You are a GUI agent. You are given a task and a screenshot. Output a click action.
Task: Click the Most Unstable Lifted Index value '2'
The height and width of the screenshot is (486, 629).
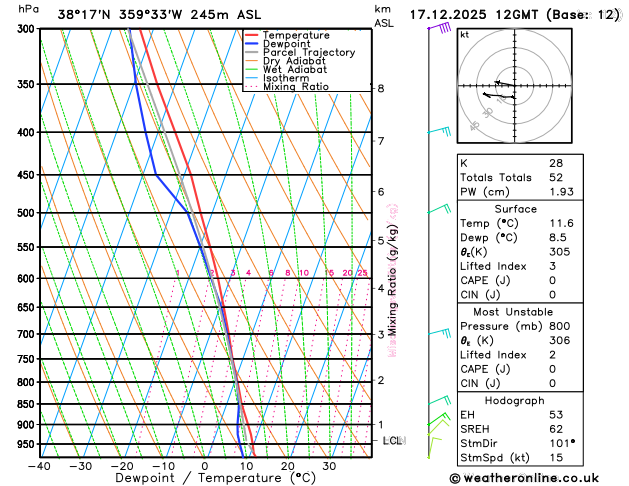coord(553,355)
